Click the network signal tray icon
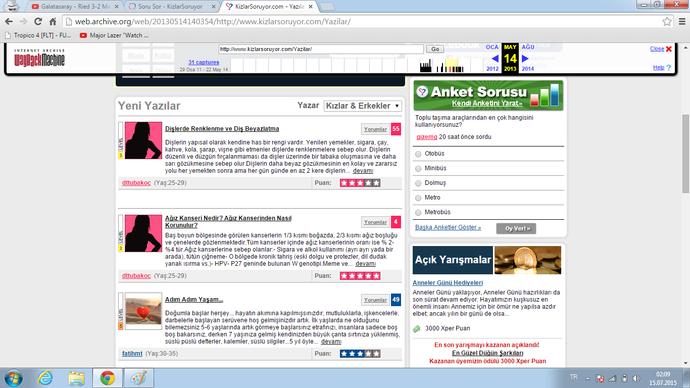This screenshot has height=388, width=690. pyautogui.click(x=612, y=378)
